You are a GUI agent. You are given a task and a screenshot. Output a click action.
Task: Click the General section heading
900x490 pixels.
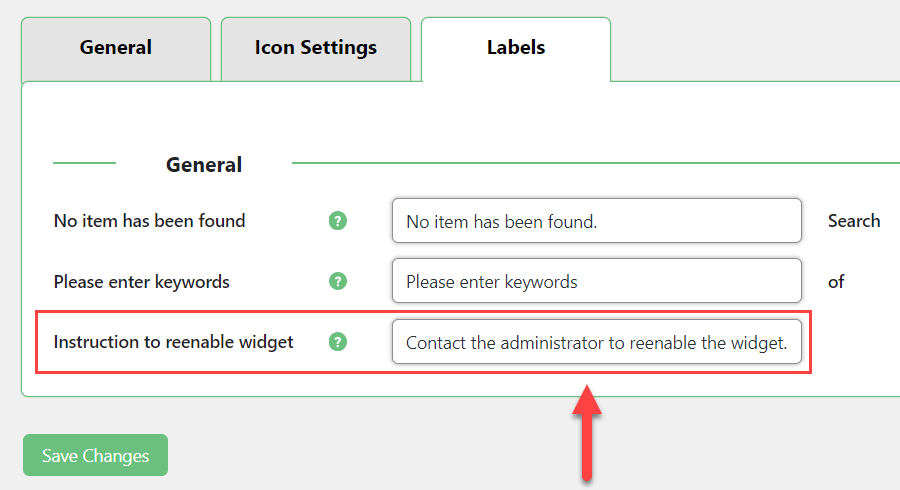(204, 165)
